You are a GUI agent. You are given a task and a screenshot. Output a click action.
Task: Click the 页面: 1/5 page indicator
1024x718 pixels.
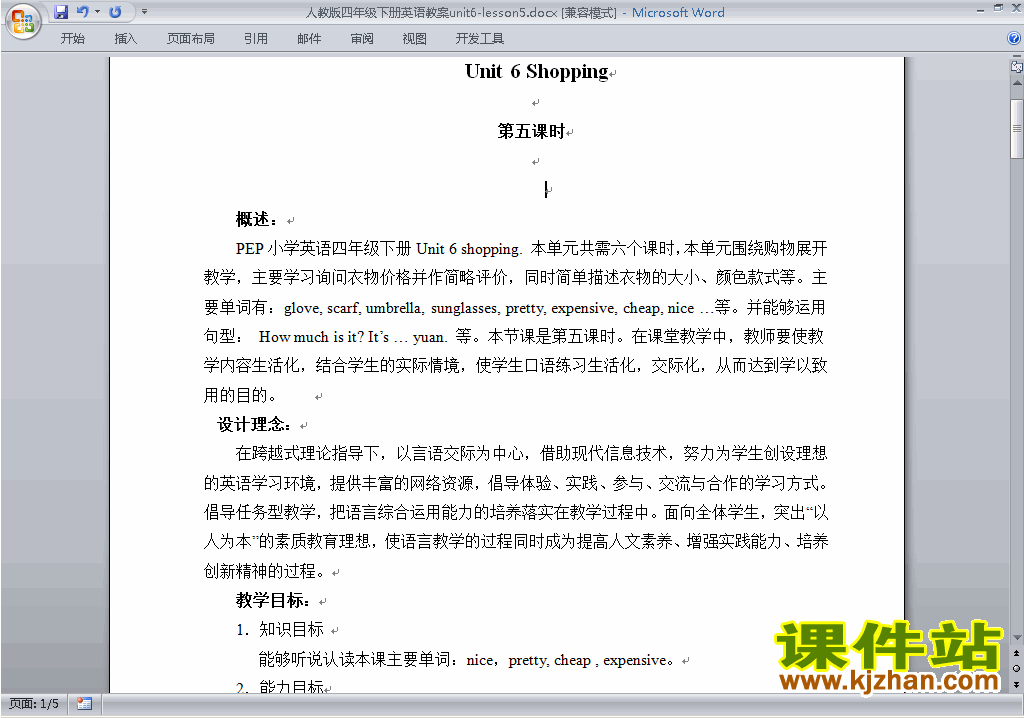pyautogui.click(x=34, y=704)
